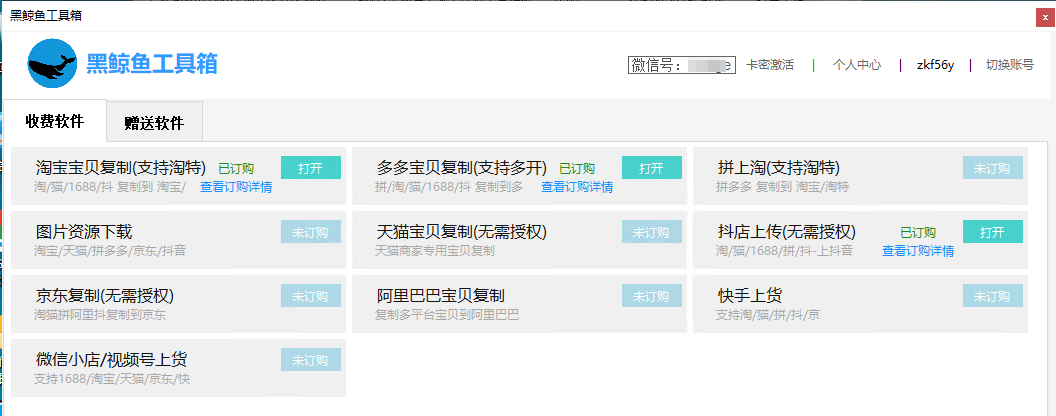This screenshot has width=1056, height=416.
Task: Click 已订购 status on 抖店上传 card
Action: (x=918, y=233)
